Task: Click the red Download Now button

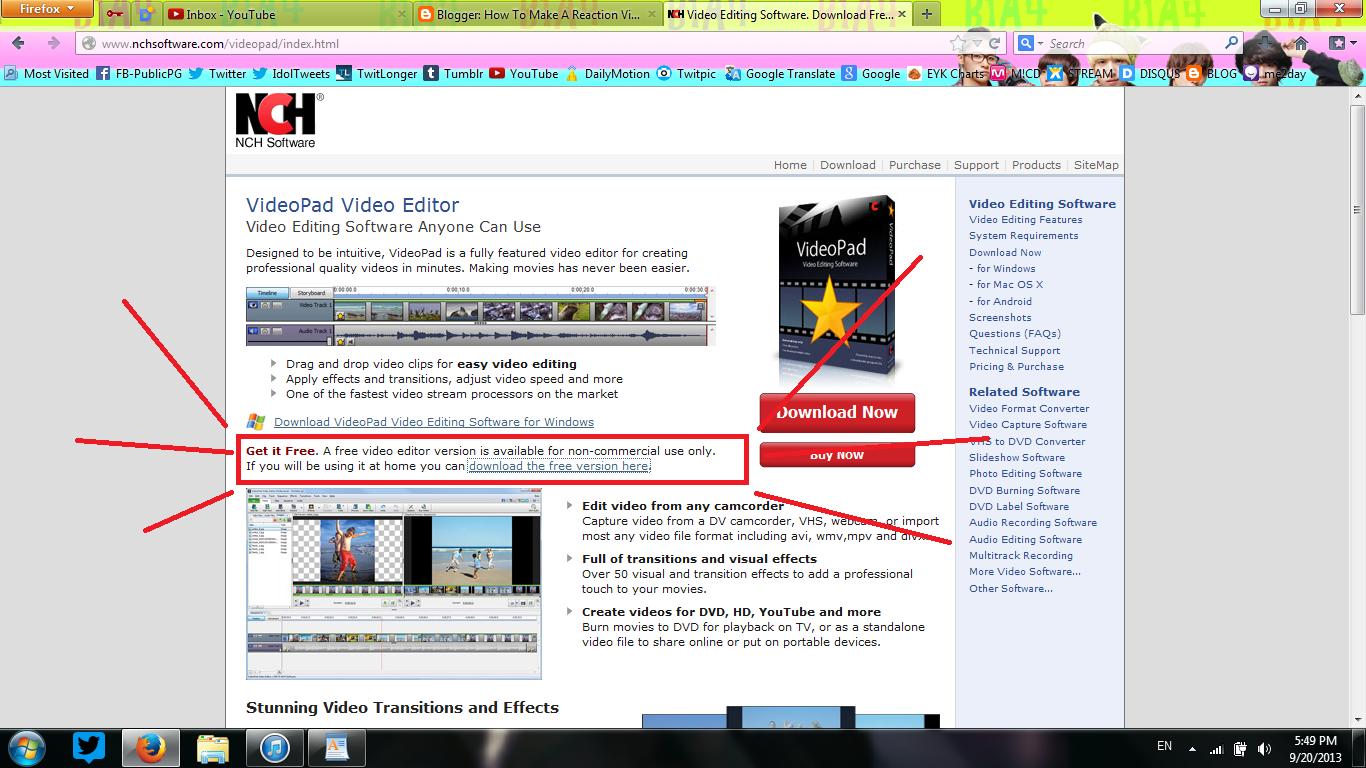Action: click(837, 412)
